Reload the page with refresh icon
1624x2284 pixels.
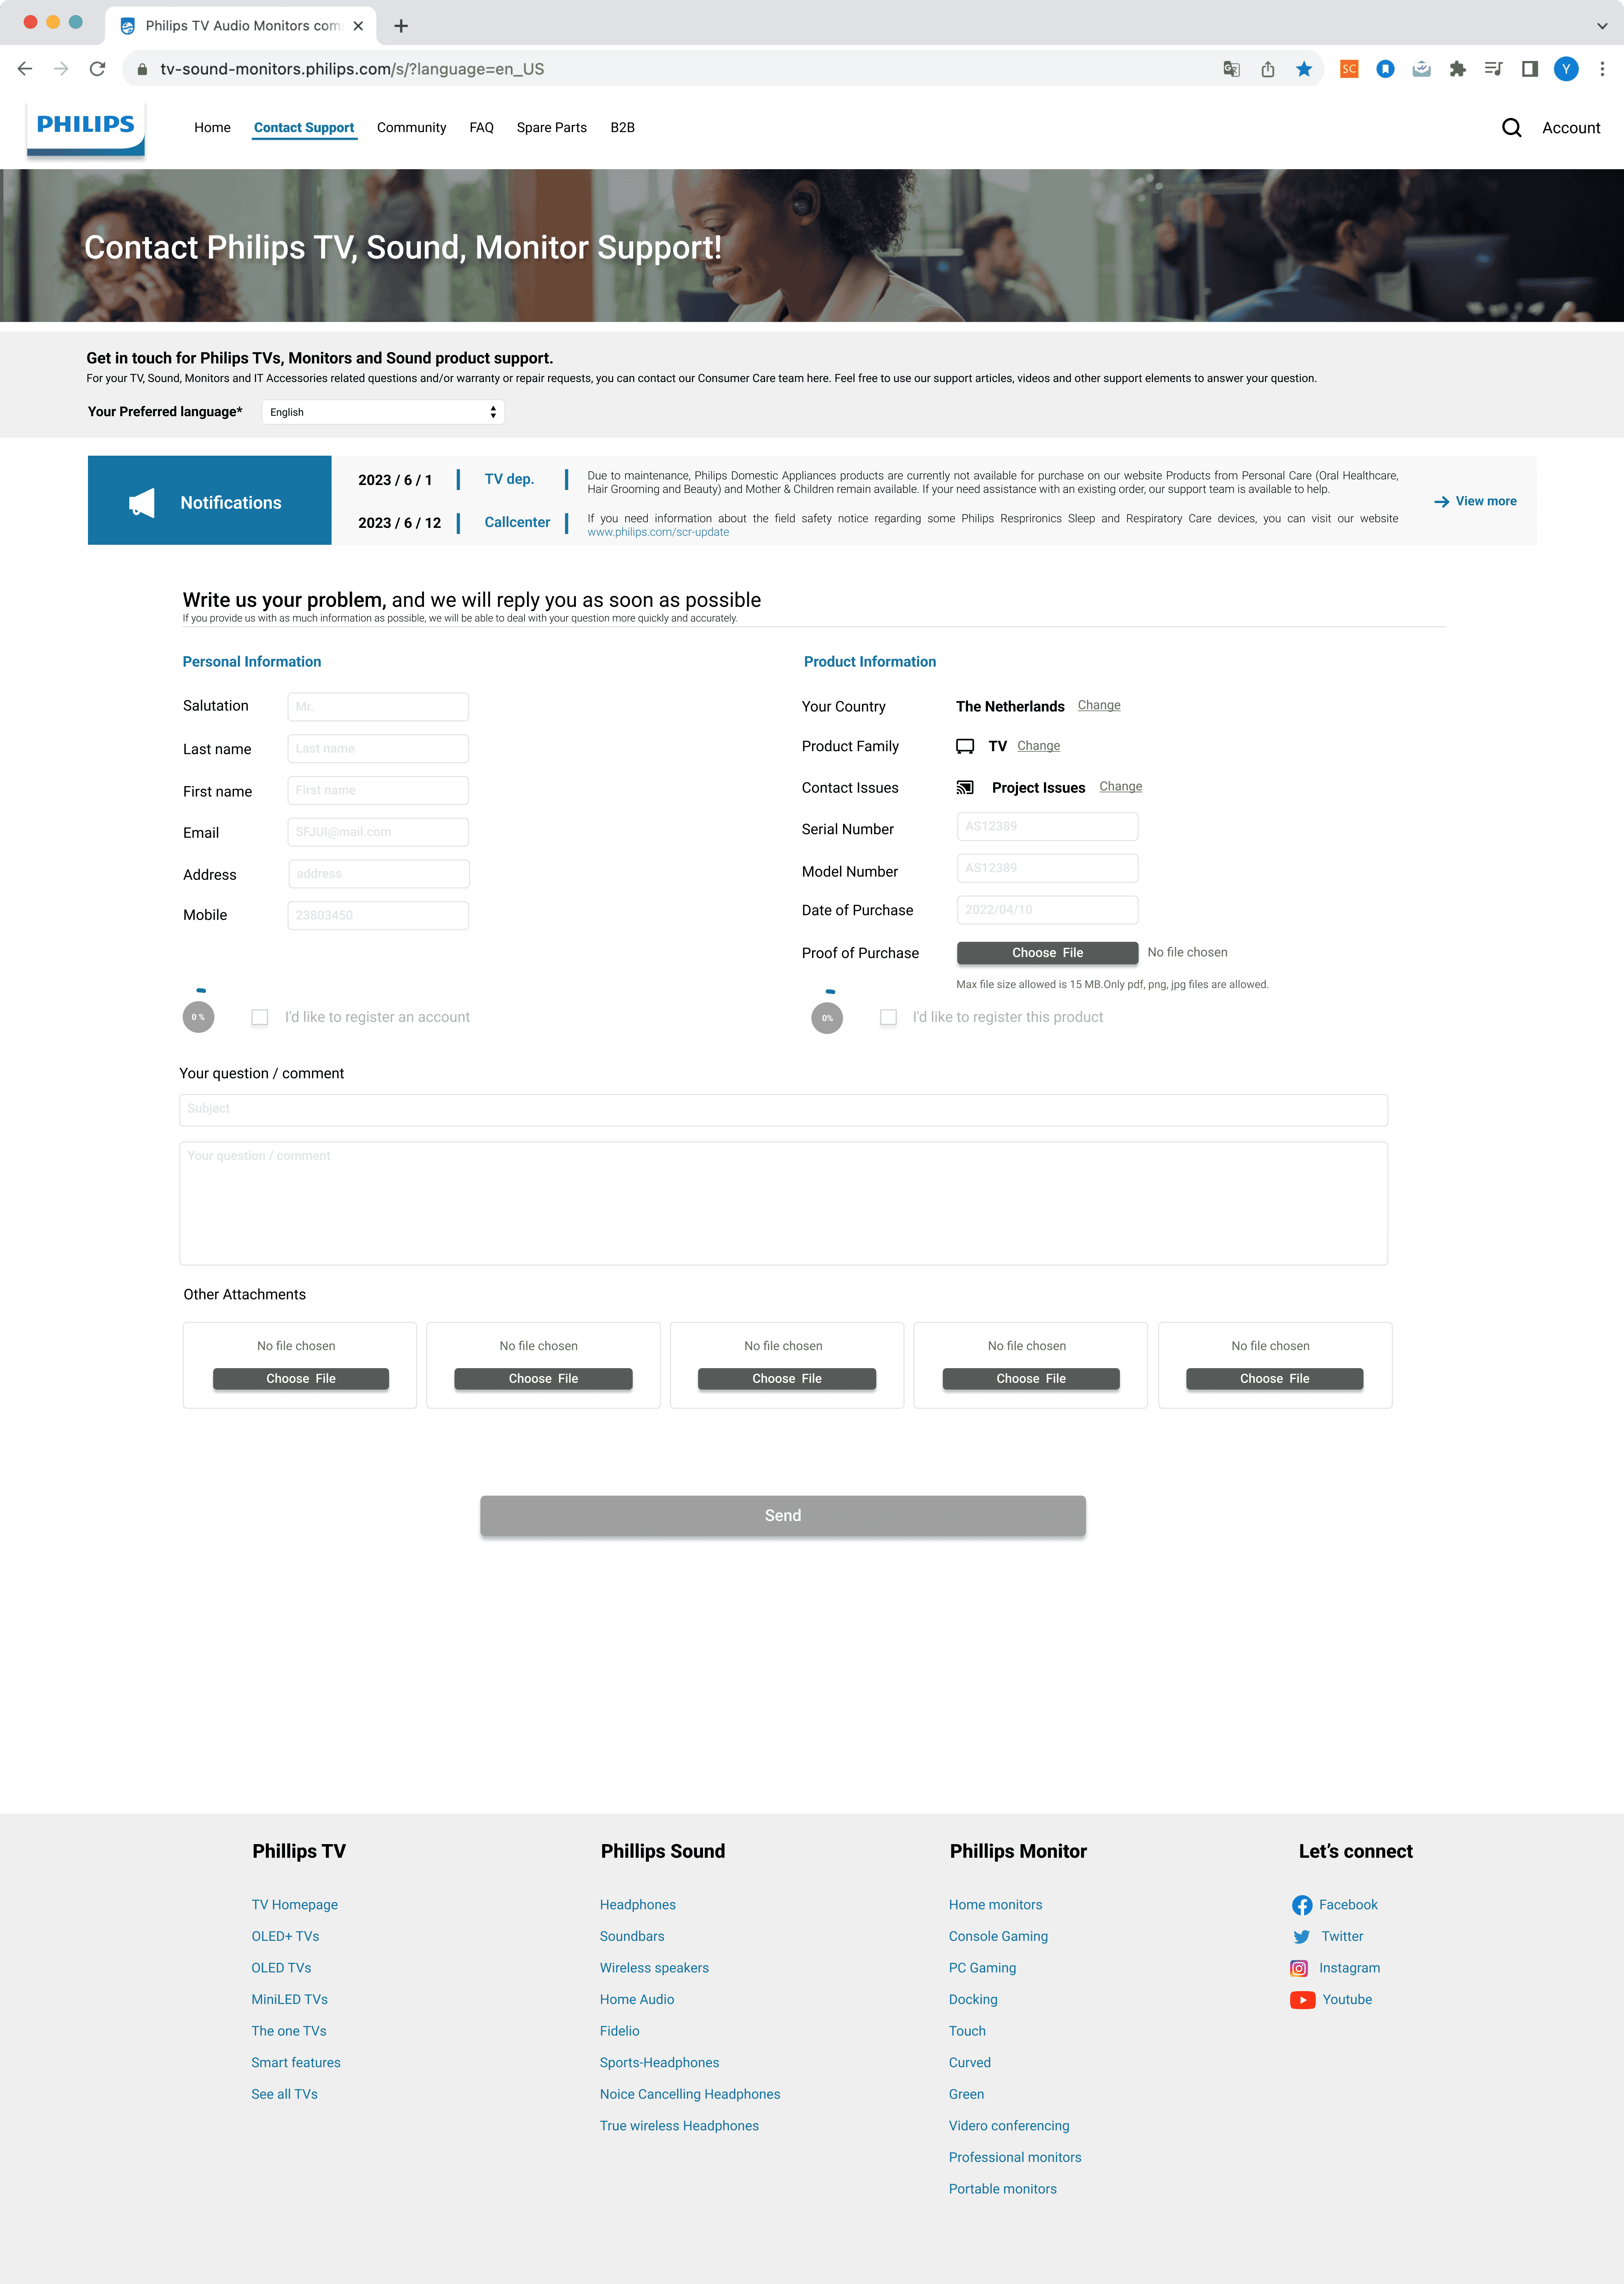coord(97,69)
